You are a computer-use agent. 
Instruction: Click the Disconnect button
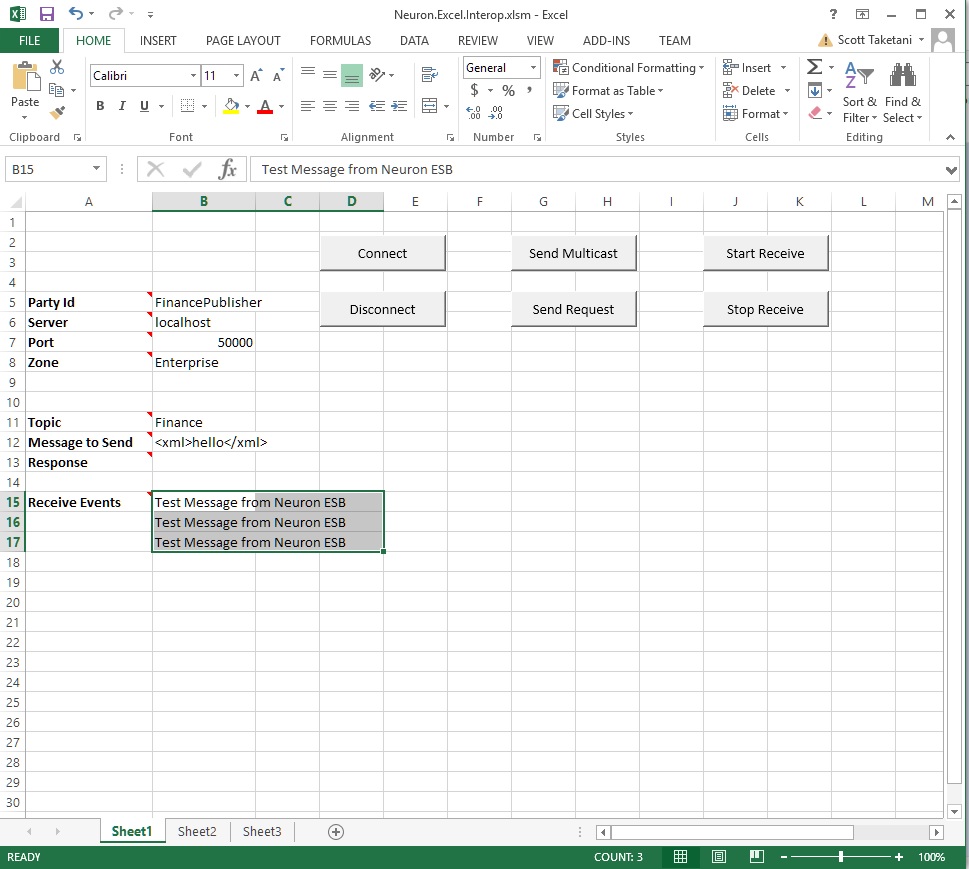383,309
